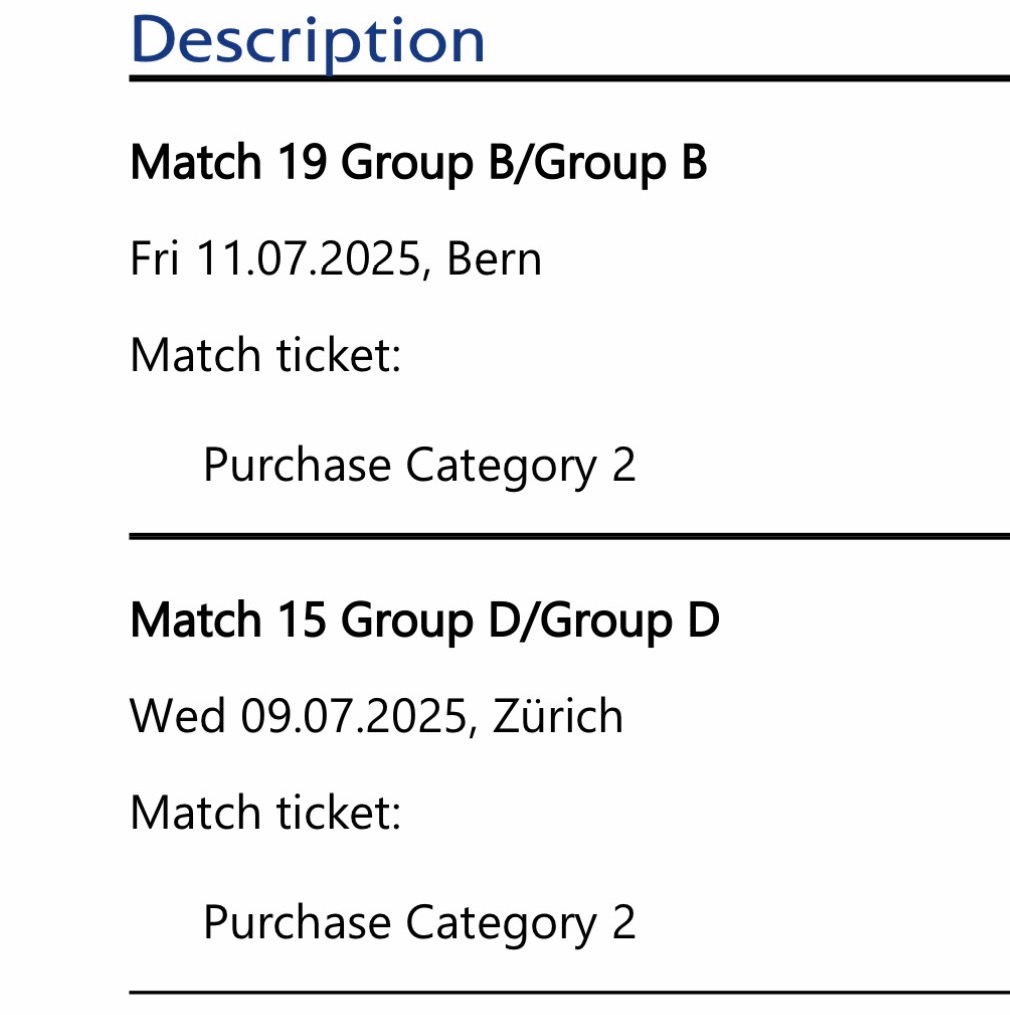Click the weekday Fri
Viewport: 1010px width, 1015px height.
(x=155, y=260)
